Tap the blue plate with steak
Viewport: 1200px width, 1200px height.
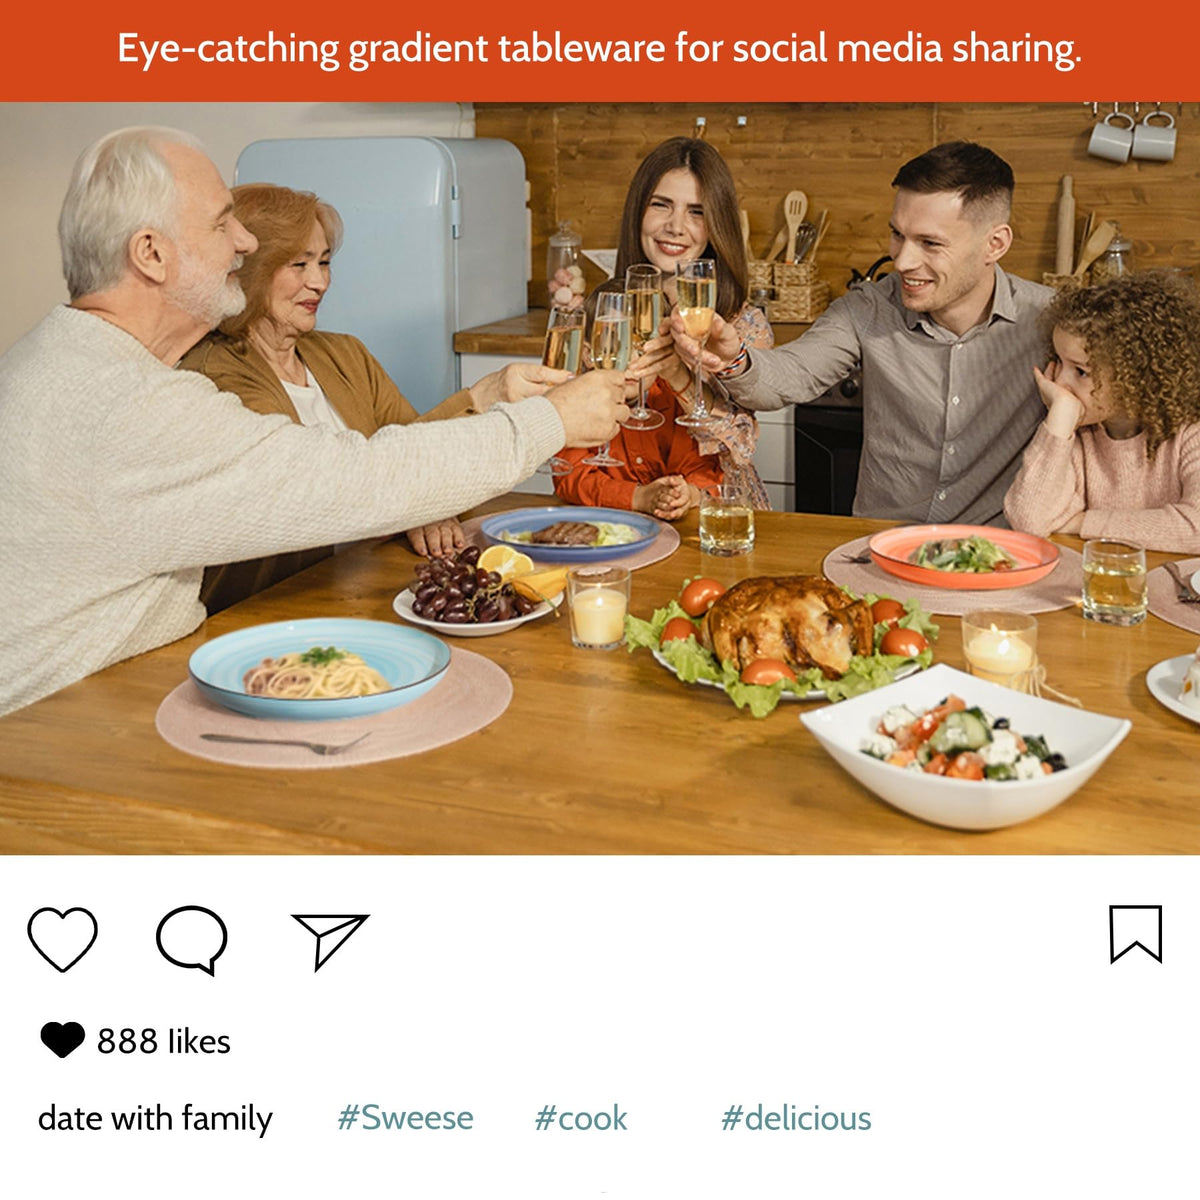(x=570, y=533)
